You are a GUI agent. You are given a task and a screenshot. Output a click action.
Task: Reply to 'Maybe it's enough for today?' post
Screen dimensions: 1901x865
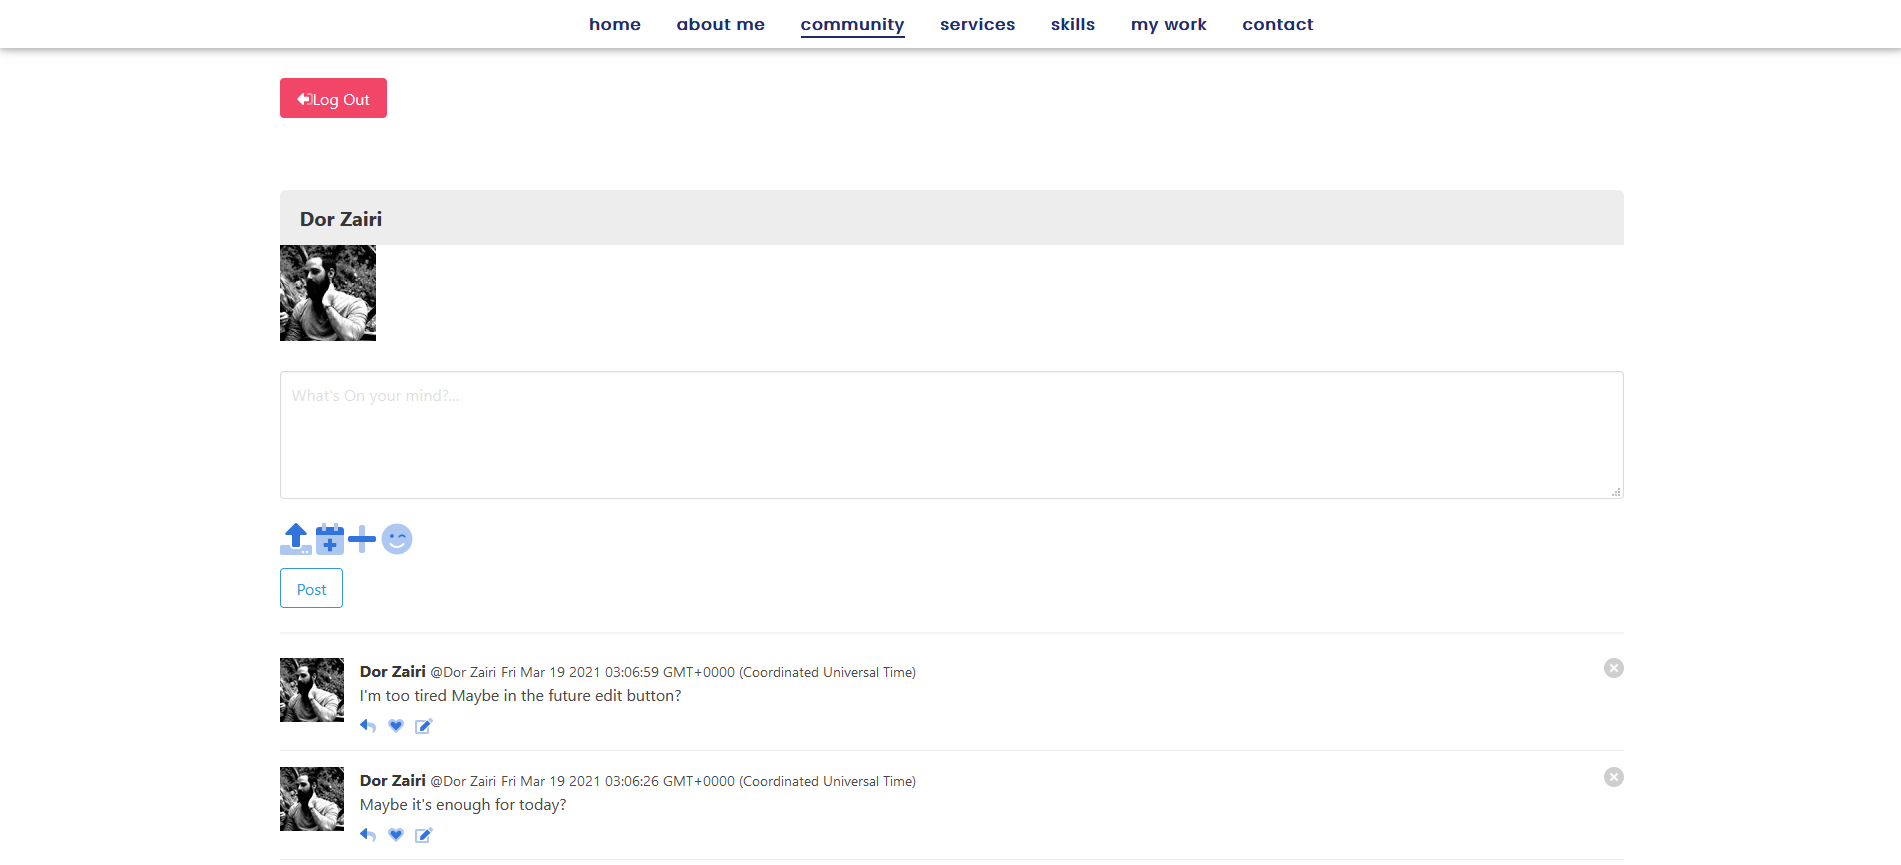point(368,835)
